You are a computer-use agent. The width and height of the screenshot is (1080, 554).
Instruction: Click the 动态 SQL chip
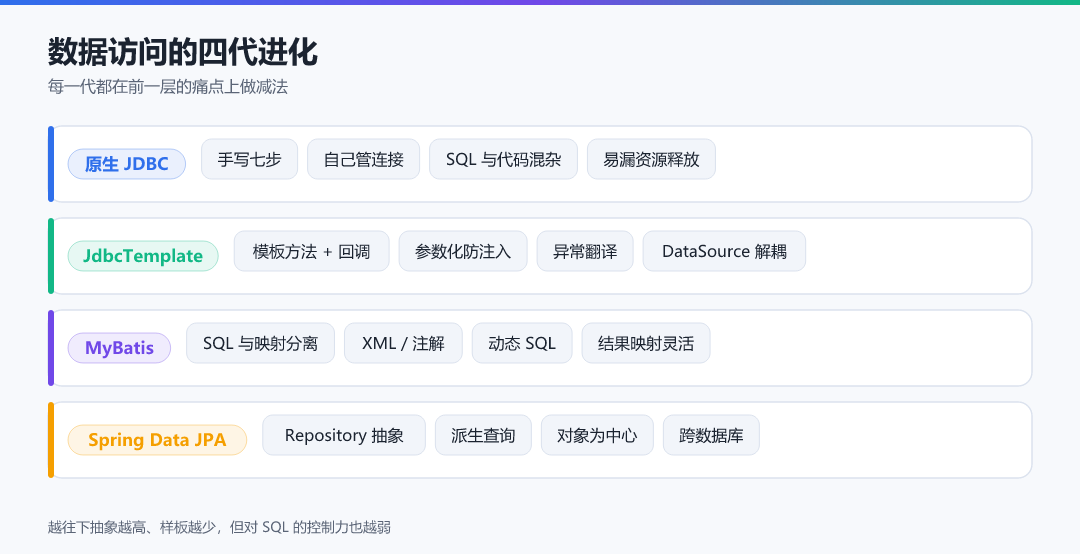[522, 343]
